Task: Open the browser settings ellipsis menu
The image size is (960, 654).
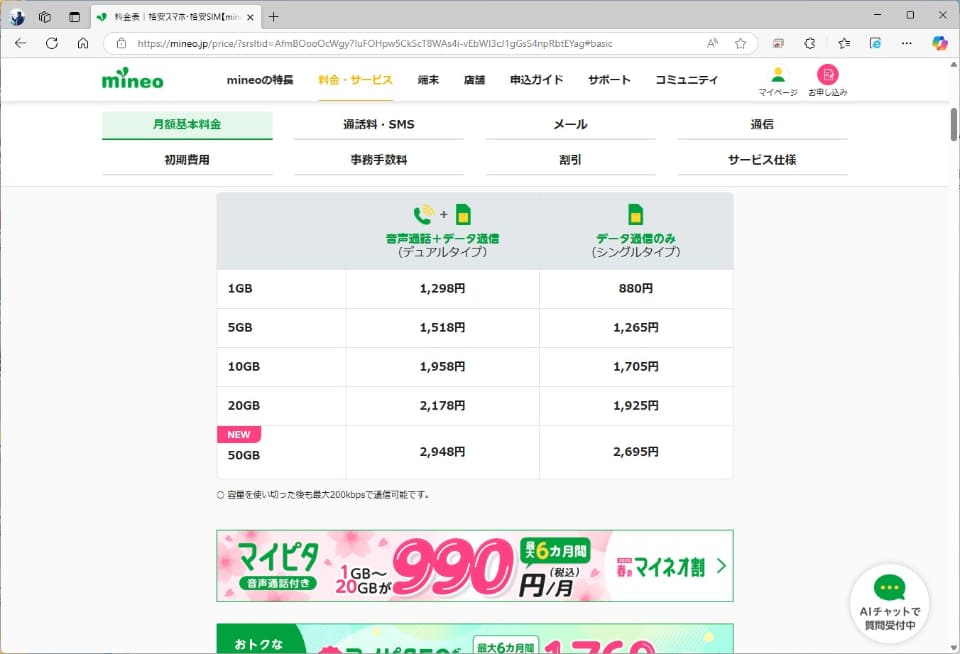Action: 907,43
